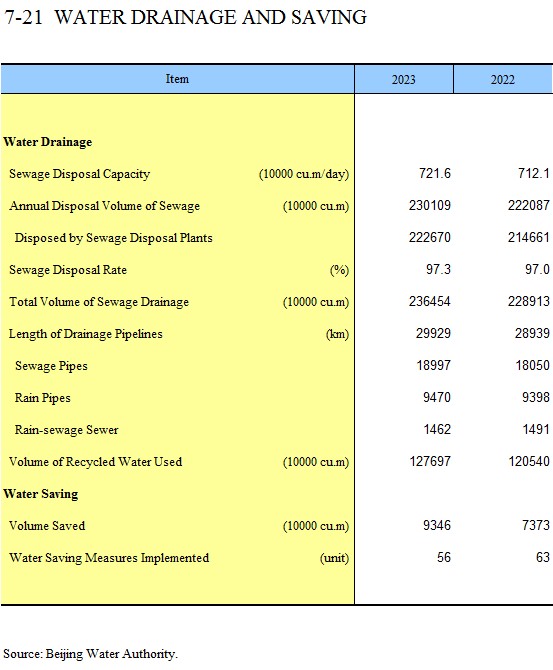Select Volume of Recycled Water Used label
Screen dimensions: 553x670
tap(95, 462)
